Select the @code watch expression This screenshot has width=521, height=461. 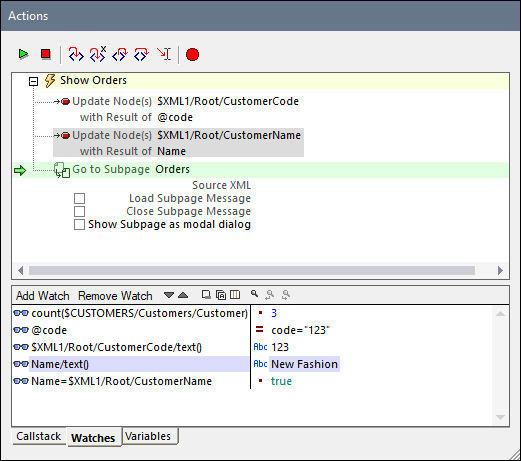click(x=49, y=330)
